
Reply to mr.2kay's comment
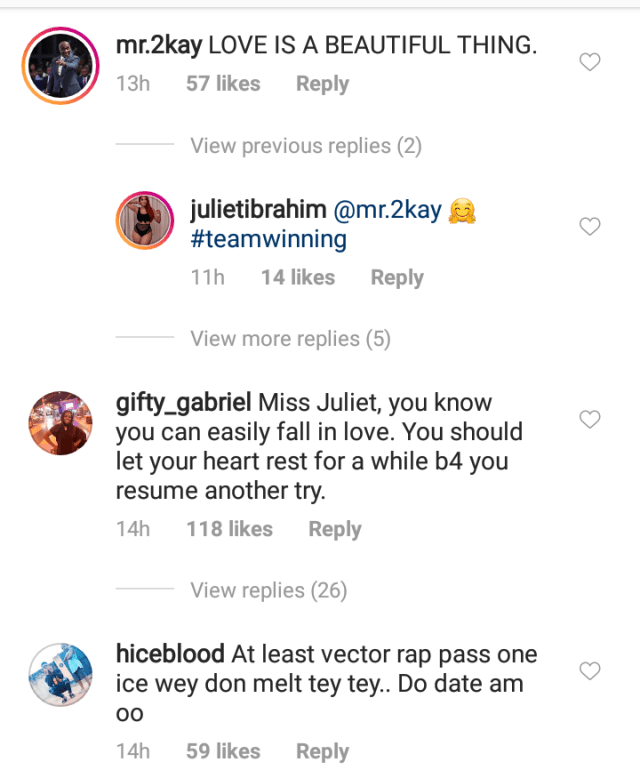tap(322, 84)
